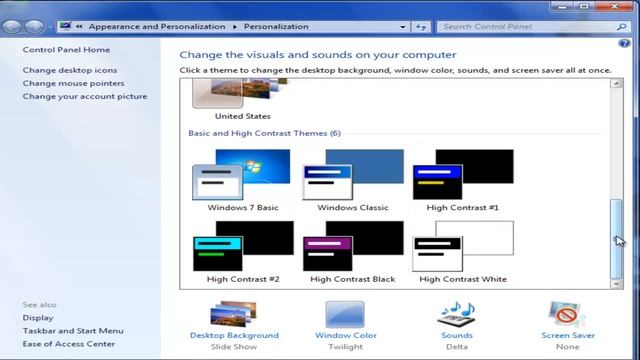Click the search magnifier icon

pos(621,27)
